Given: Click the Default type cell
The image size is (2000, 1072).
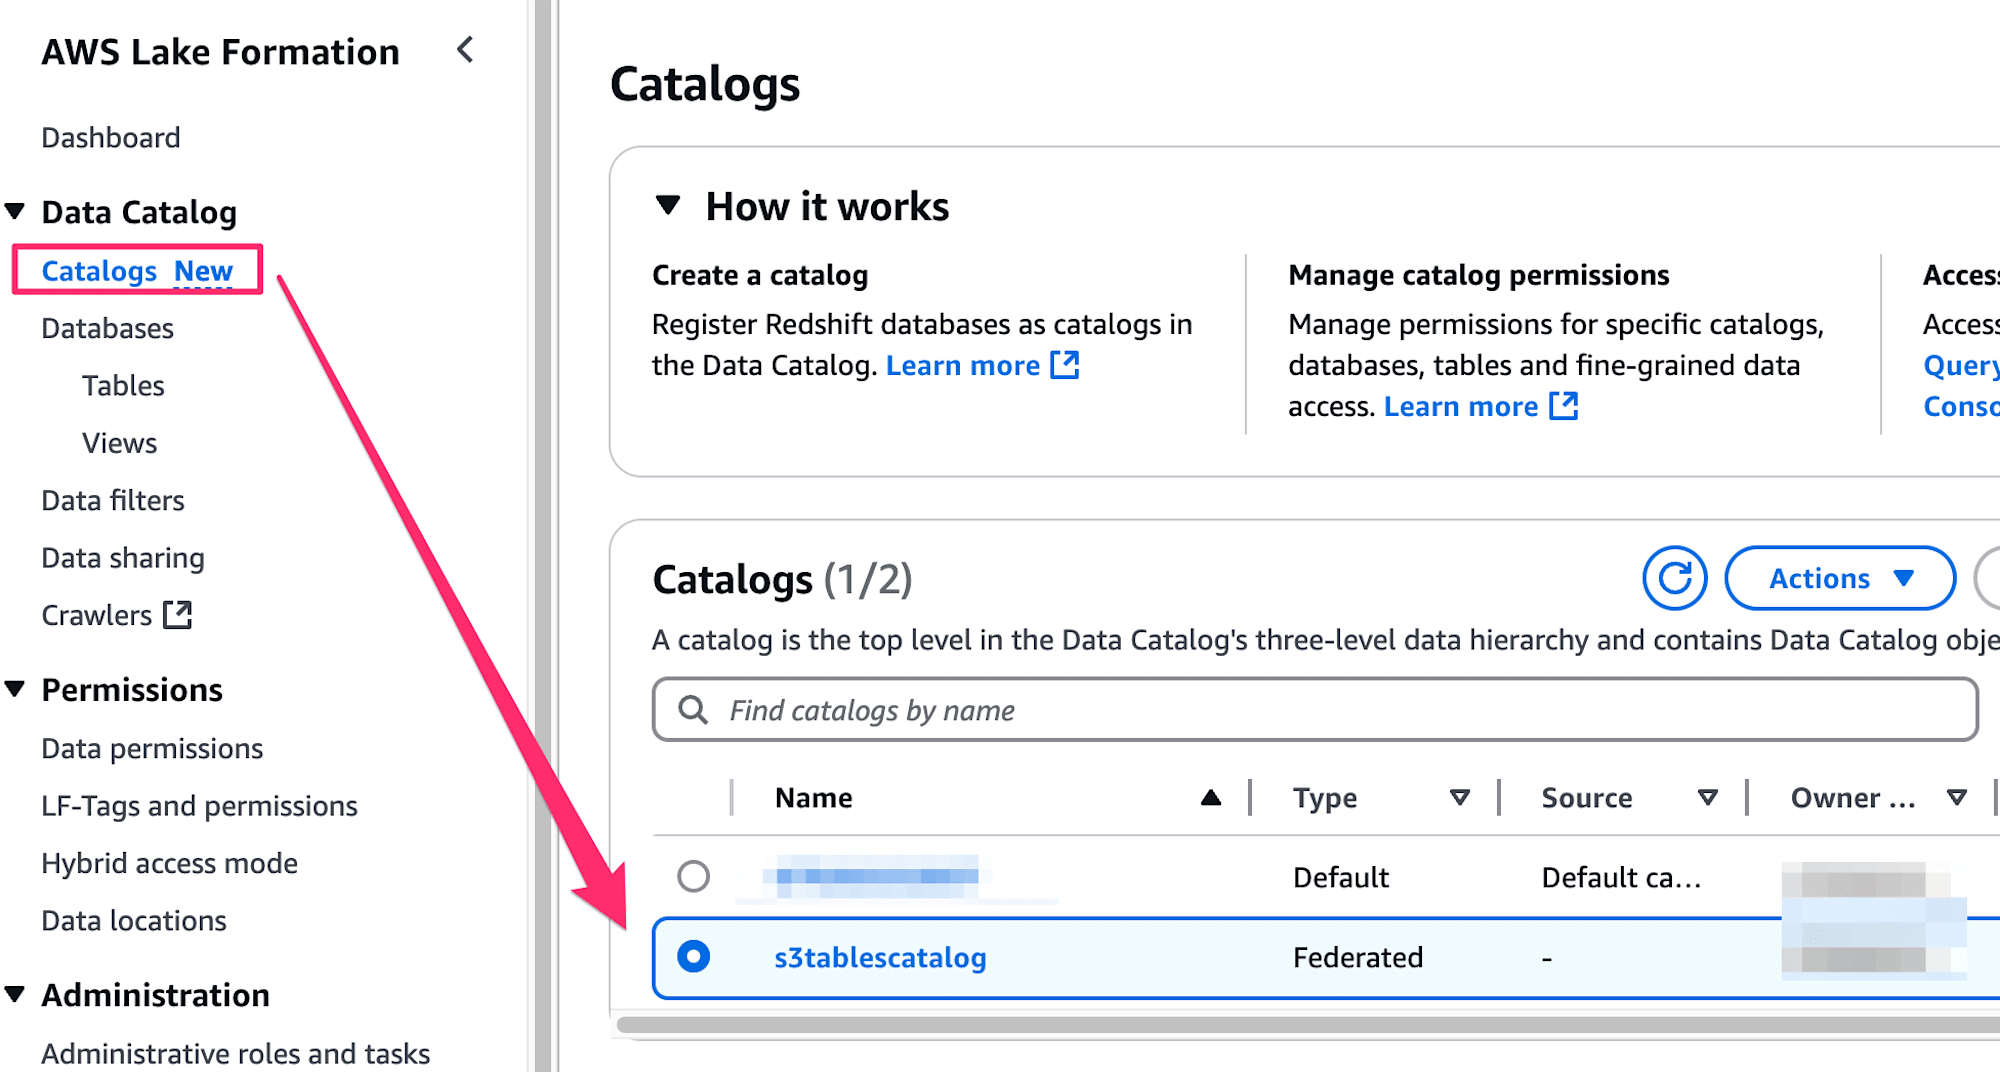Looking at the screenshot, I should tap(1340, 877).
